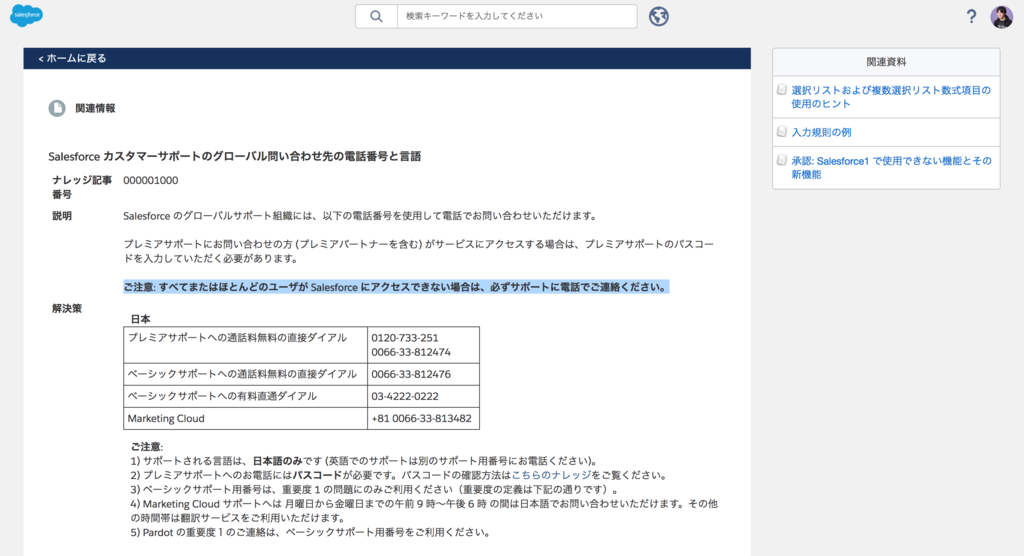Click the プレミアサポートへの通話料無料の直接ダイアル cell

tap(246, 345)
